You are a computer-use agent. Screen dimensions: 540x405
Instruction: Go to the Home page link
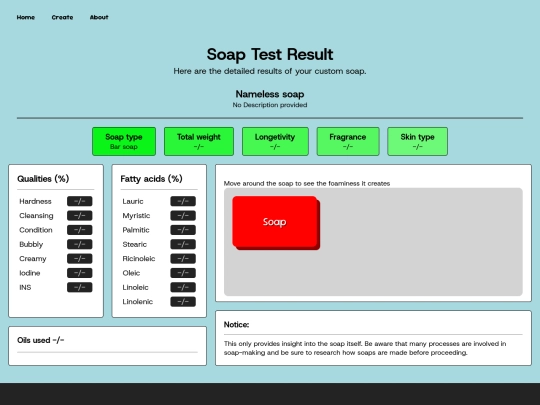click(x=26, y=17)
